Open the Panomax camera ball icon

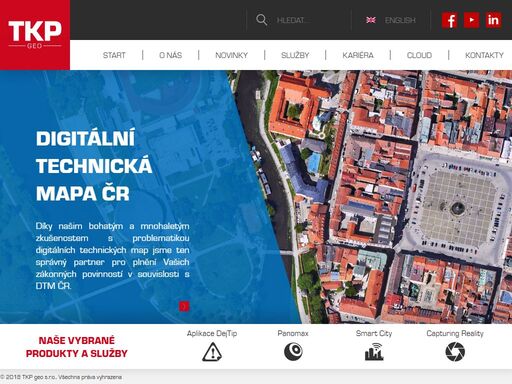click(293, 352)
